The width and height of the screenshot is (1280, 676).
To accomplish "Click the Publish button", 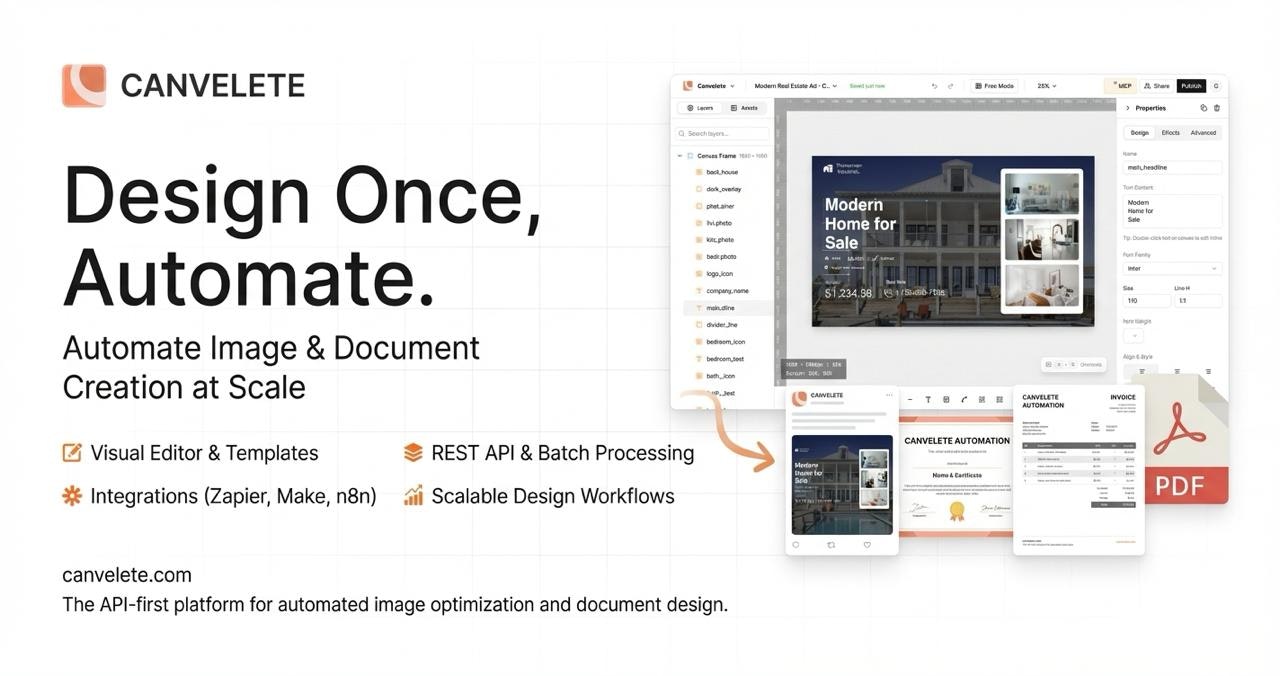I will click(x=1191, y=86).
